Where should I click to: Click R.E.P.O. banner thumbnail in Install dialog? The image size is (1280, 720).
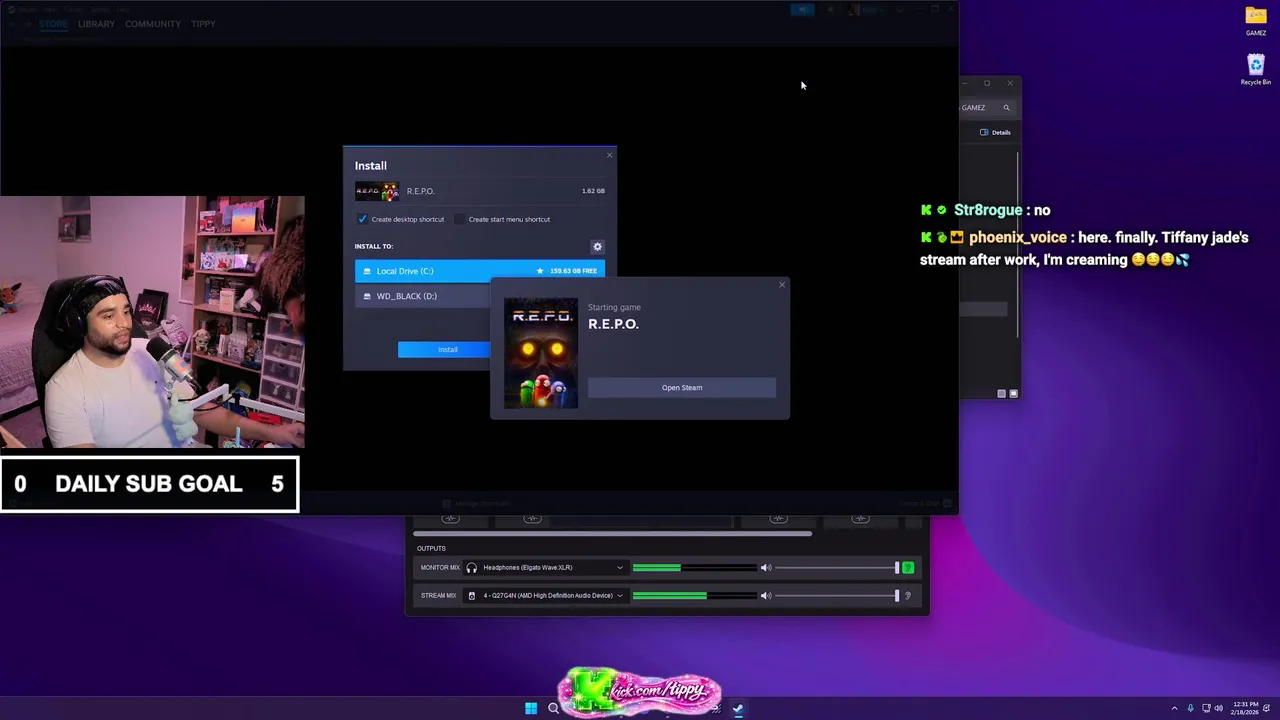(x=377, y=191)
